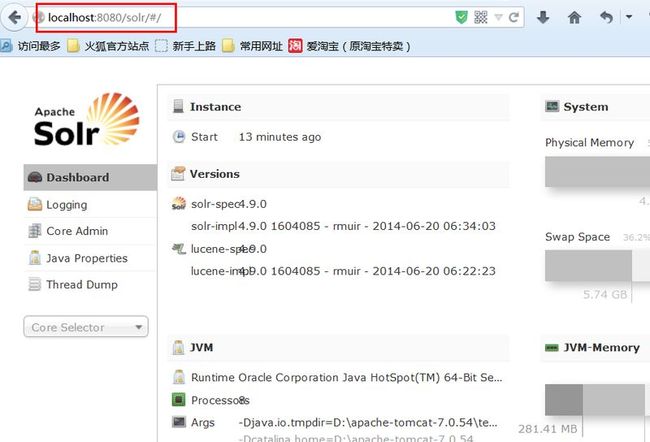Screen dimensions: 650x442
Task: Click the jar icon beside Runtime
Action: pyautogui.click(x=179, y=377)
